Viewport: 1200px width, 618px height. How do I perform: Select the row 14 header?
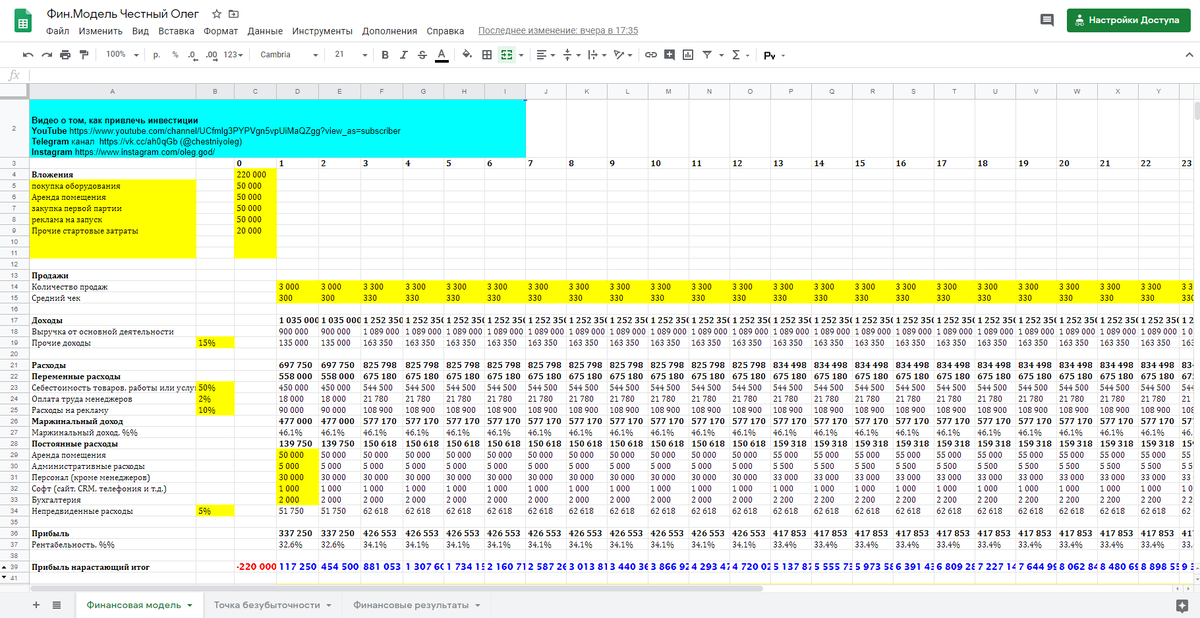[14, 287]
